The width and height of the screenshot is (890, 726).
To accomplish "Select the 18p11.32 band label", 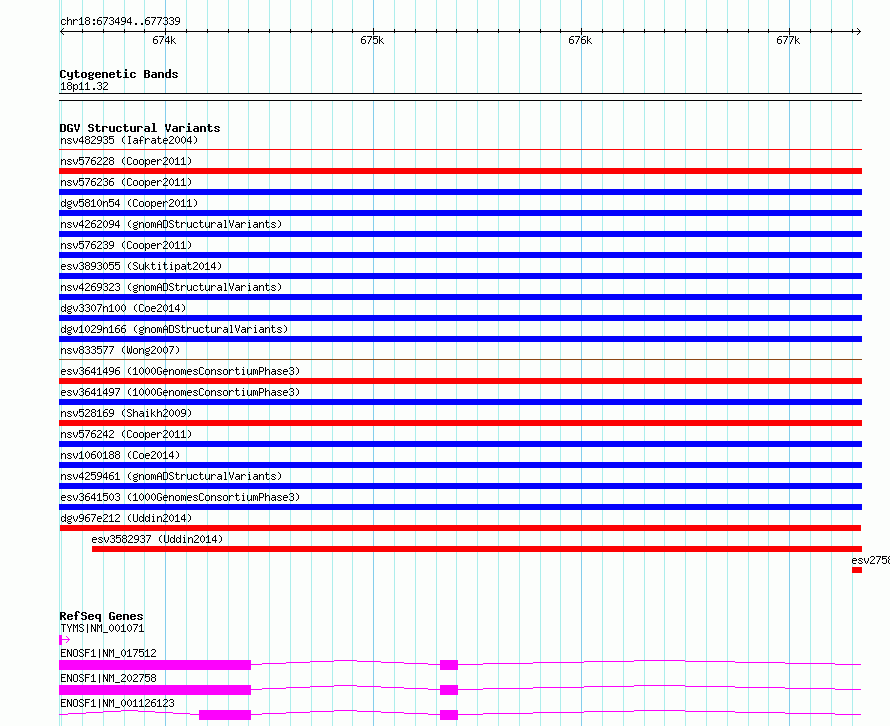I will click(84, 86).
